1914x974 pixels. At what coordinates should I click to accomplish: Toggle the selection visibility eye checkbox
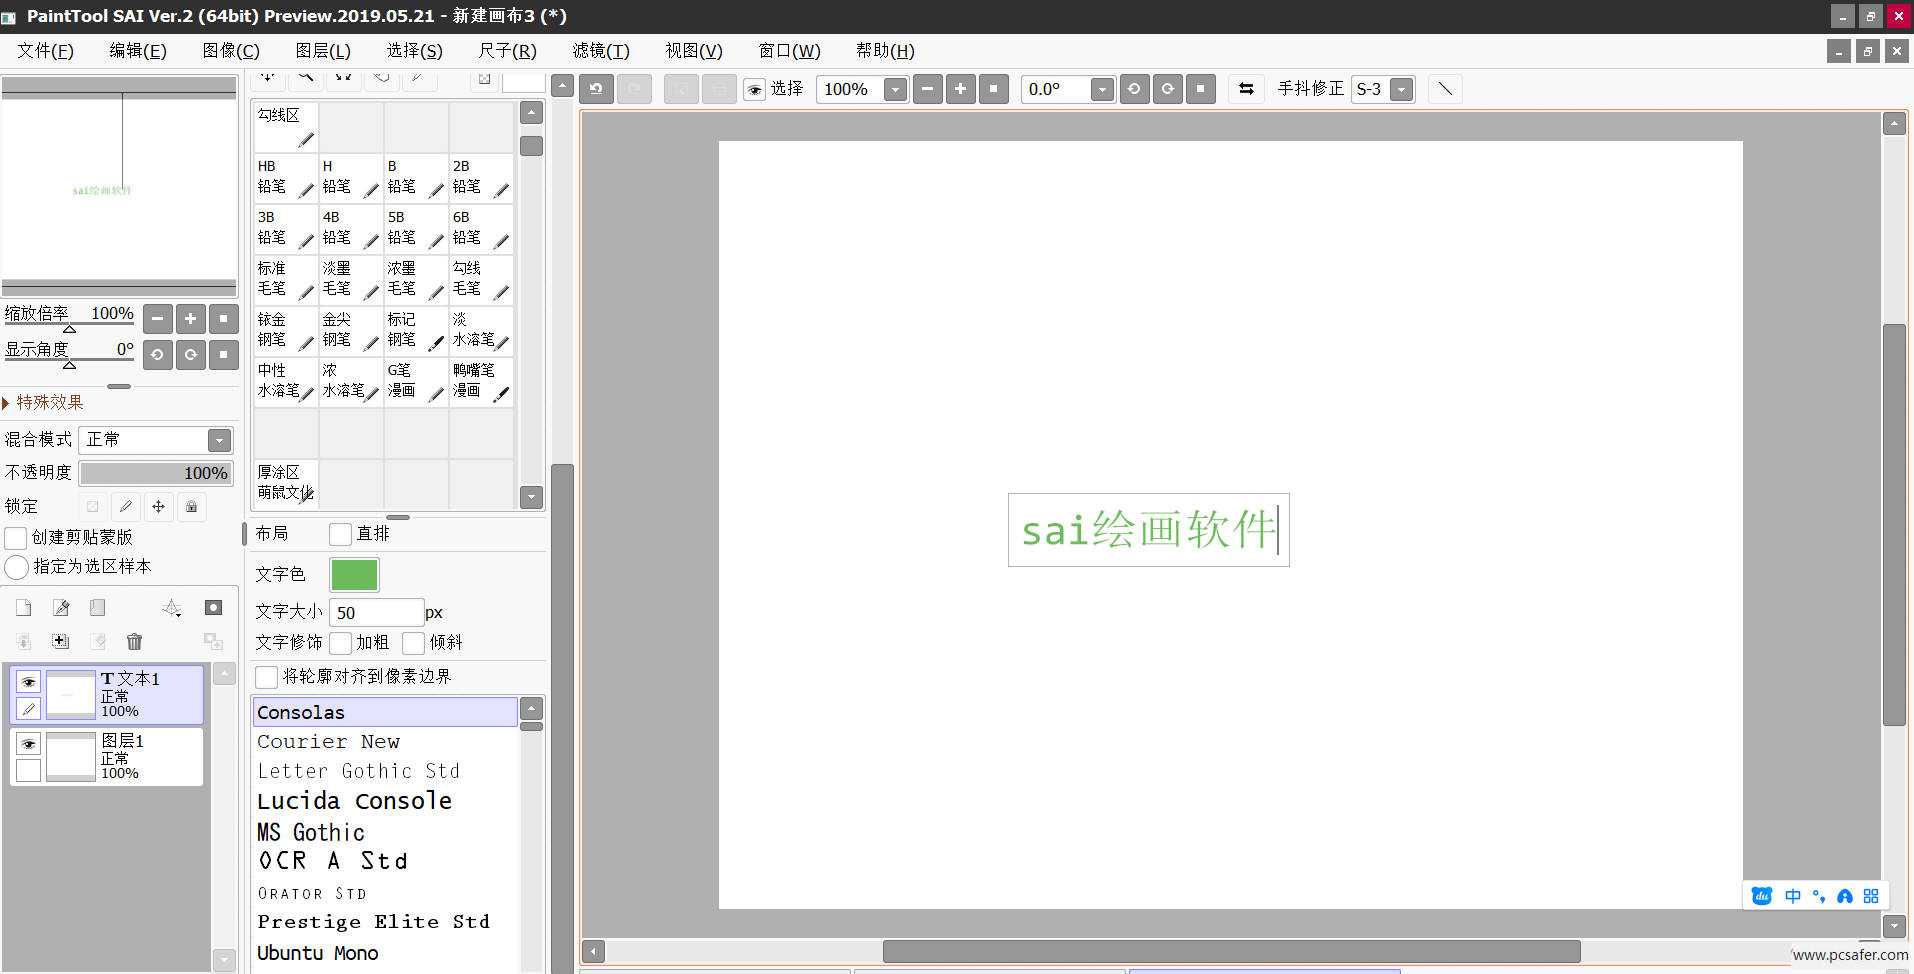tap(755, 90)
